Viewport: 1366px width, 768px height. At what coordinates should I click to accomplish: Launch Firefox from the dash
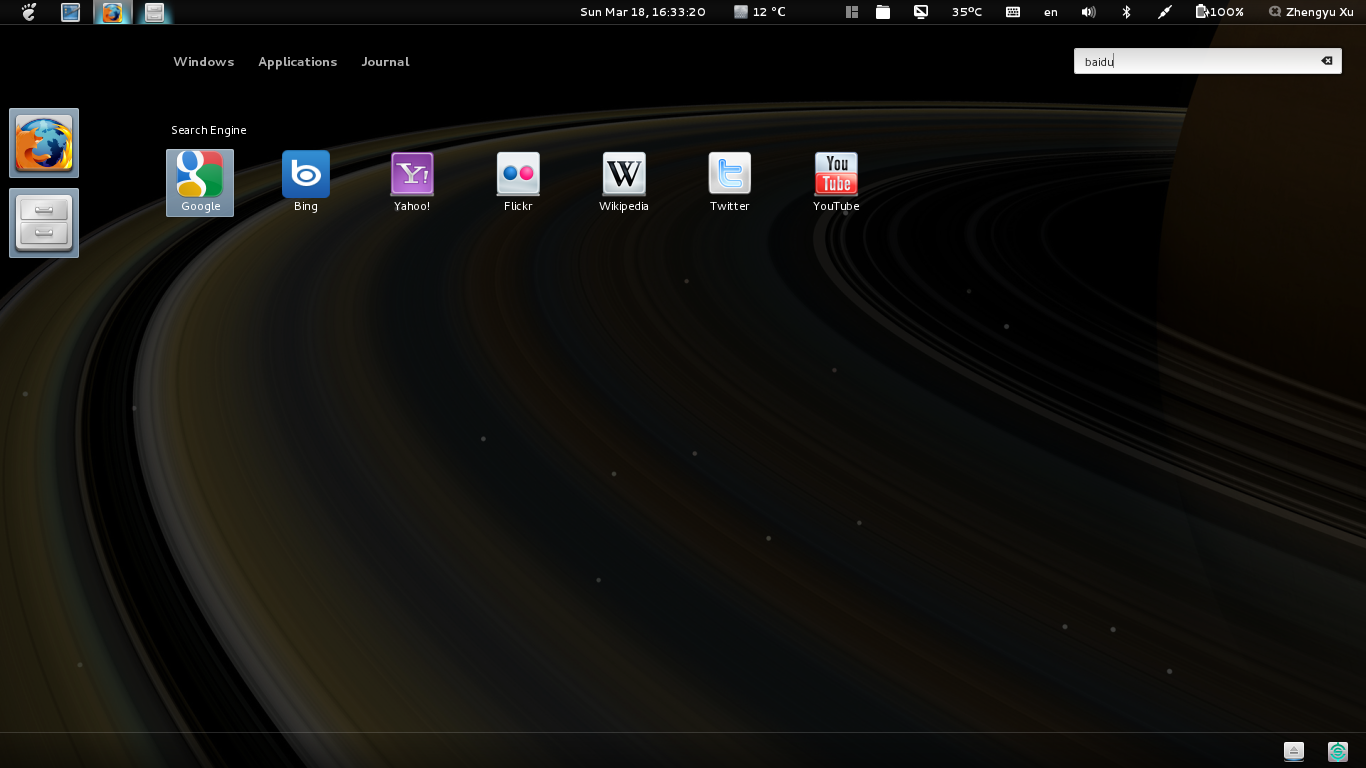[44, 143]
